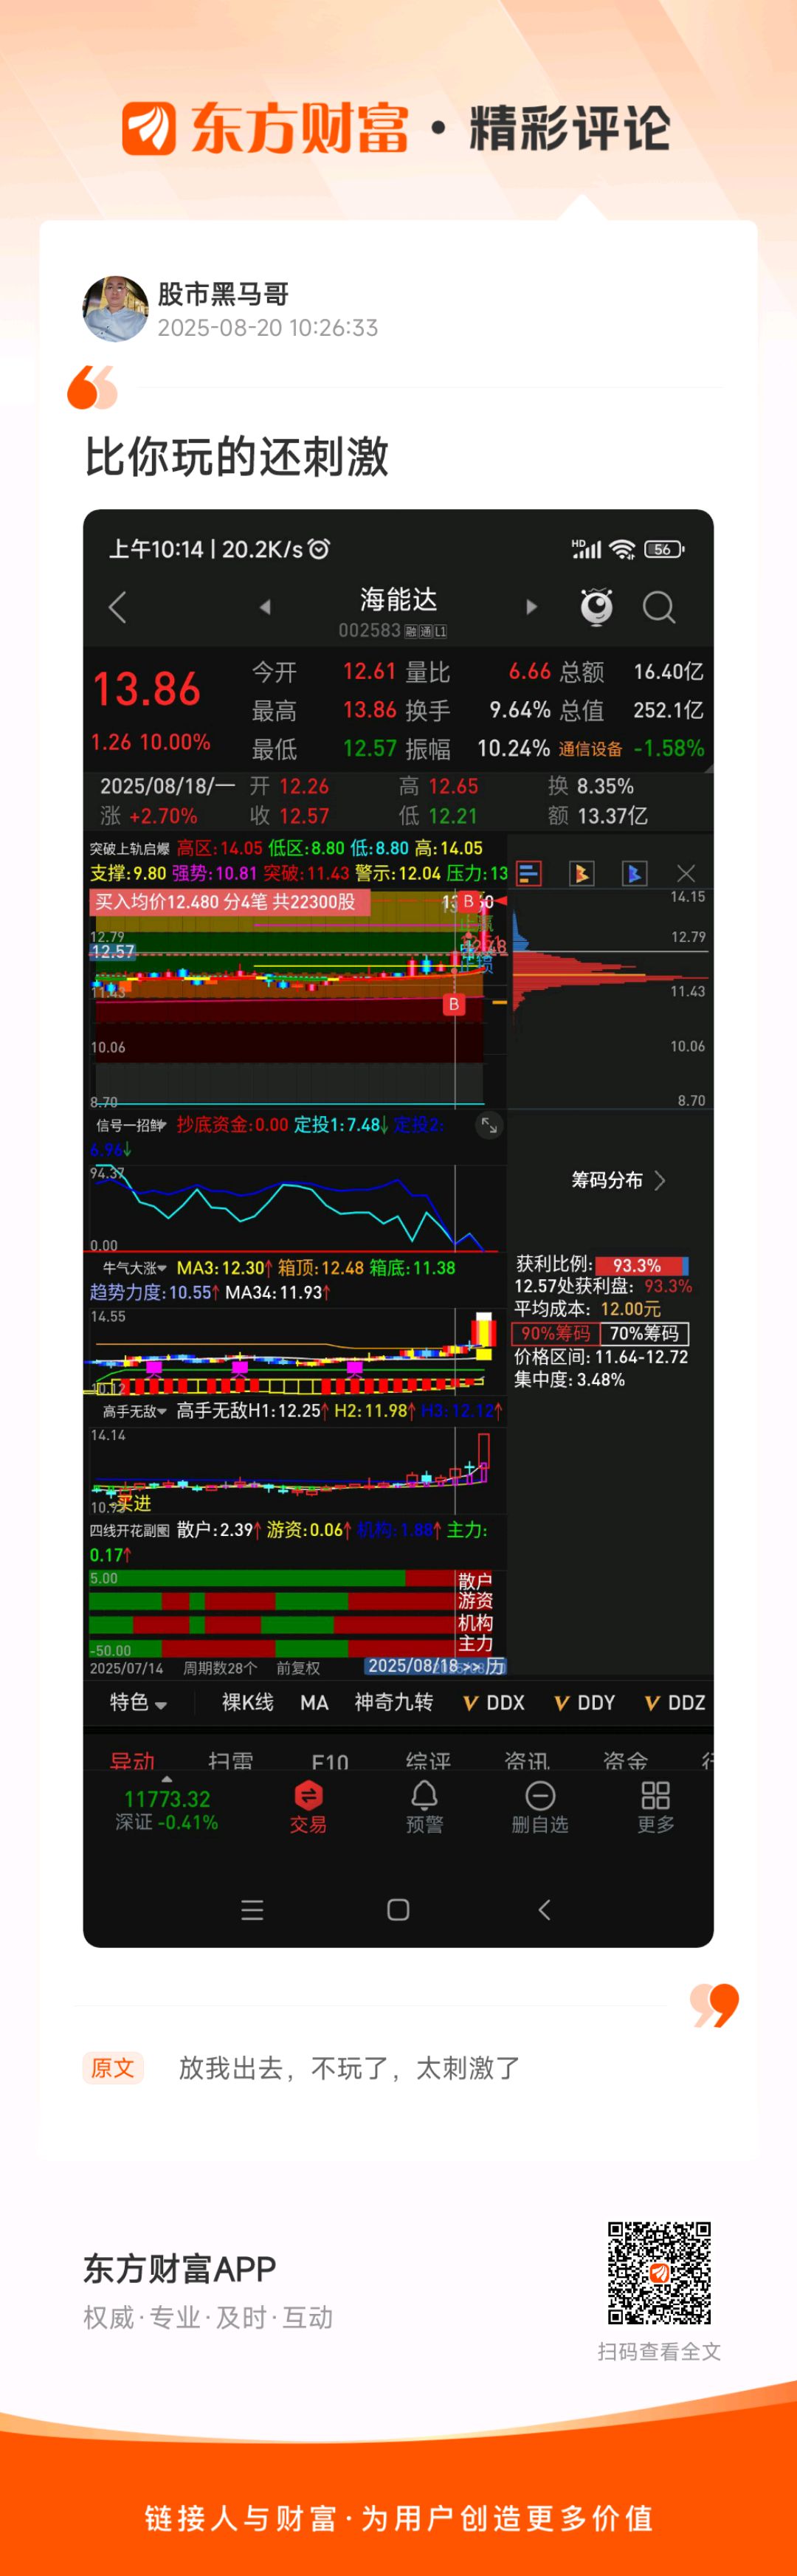The height and width of the screenshot is (2576, 797).
Task: Close the chip distribution side panel
Action: pos(686,873)
